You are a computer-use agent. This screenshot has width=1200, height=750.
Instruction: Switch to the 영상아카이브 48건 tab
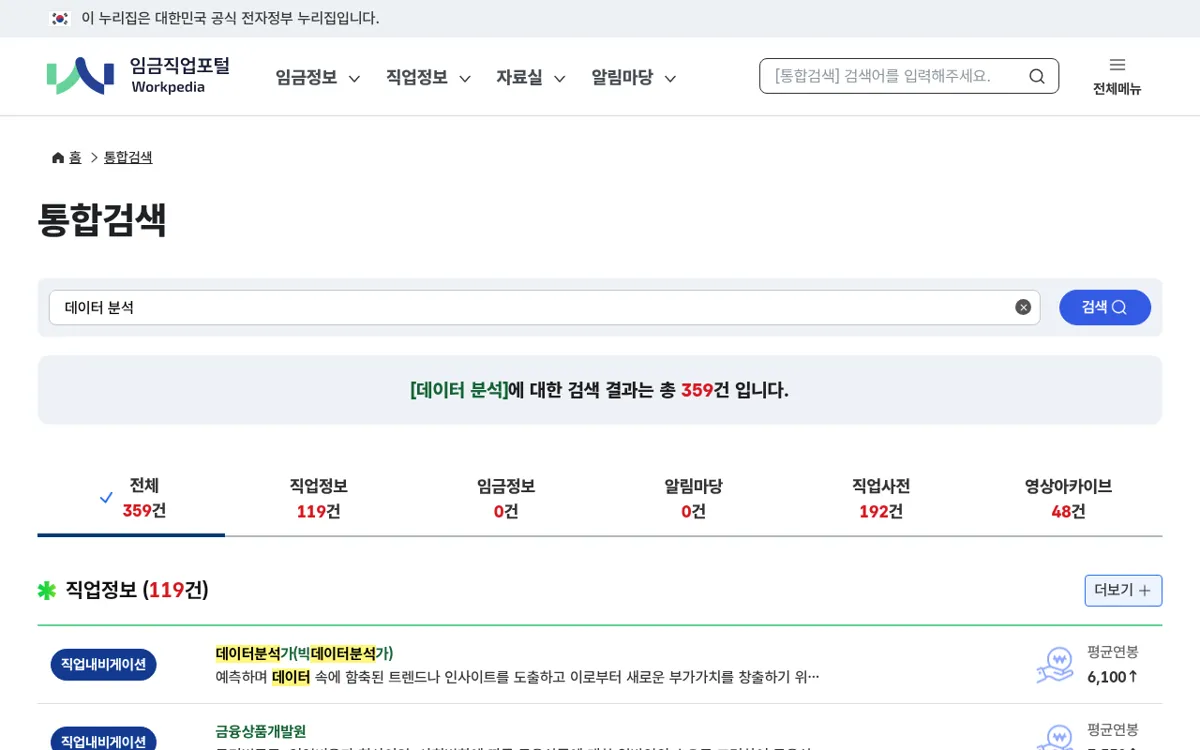pyautogui.click(x=1068, y=498)
